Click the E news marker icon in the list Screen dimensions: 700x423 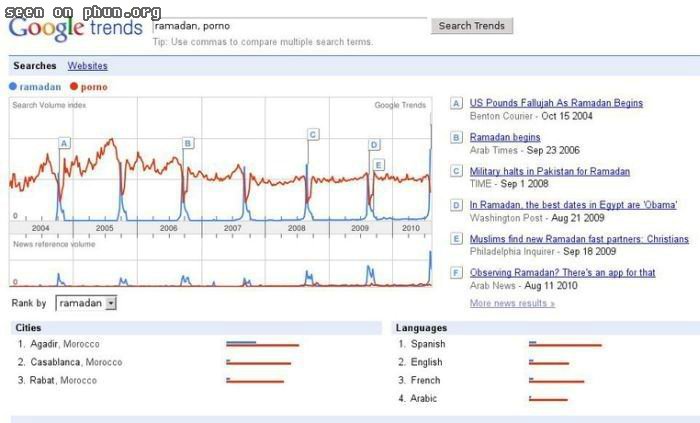[x=456, y=239]
